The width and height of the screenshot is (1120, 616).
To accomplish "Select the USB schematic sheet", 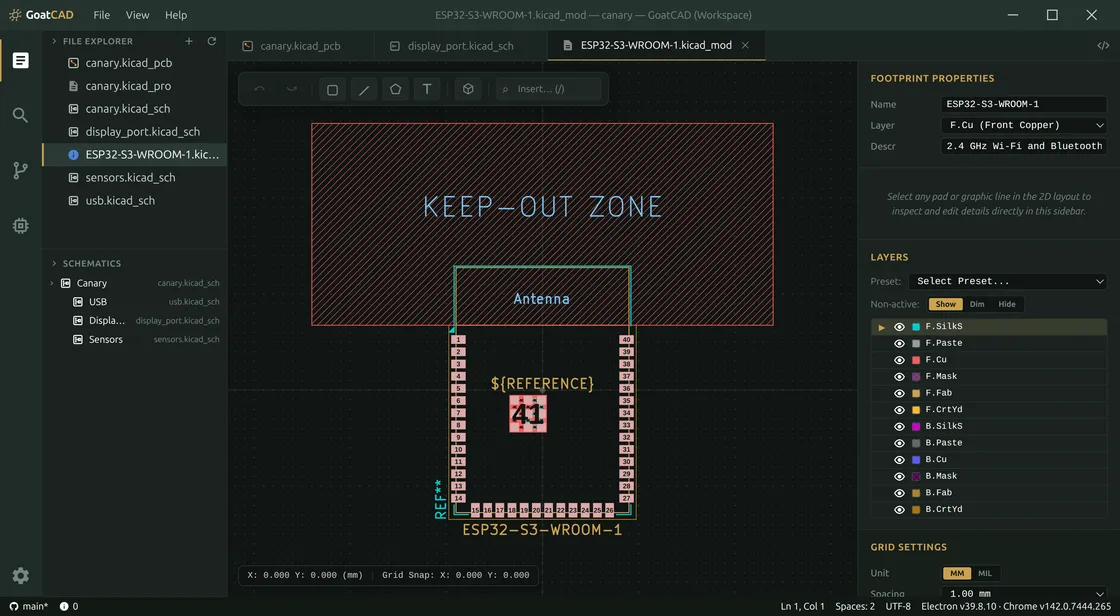I will pyautogui.click(x=135, y=302).
